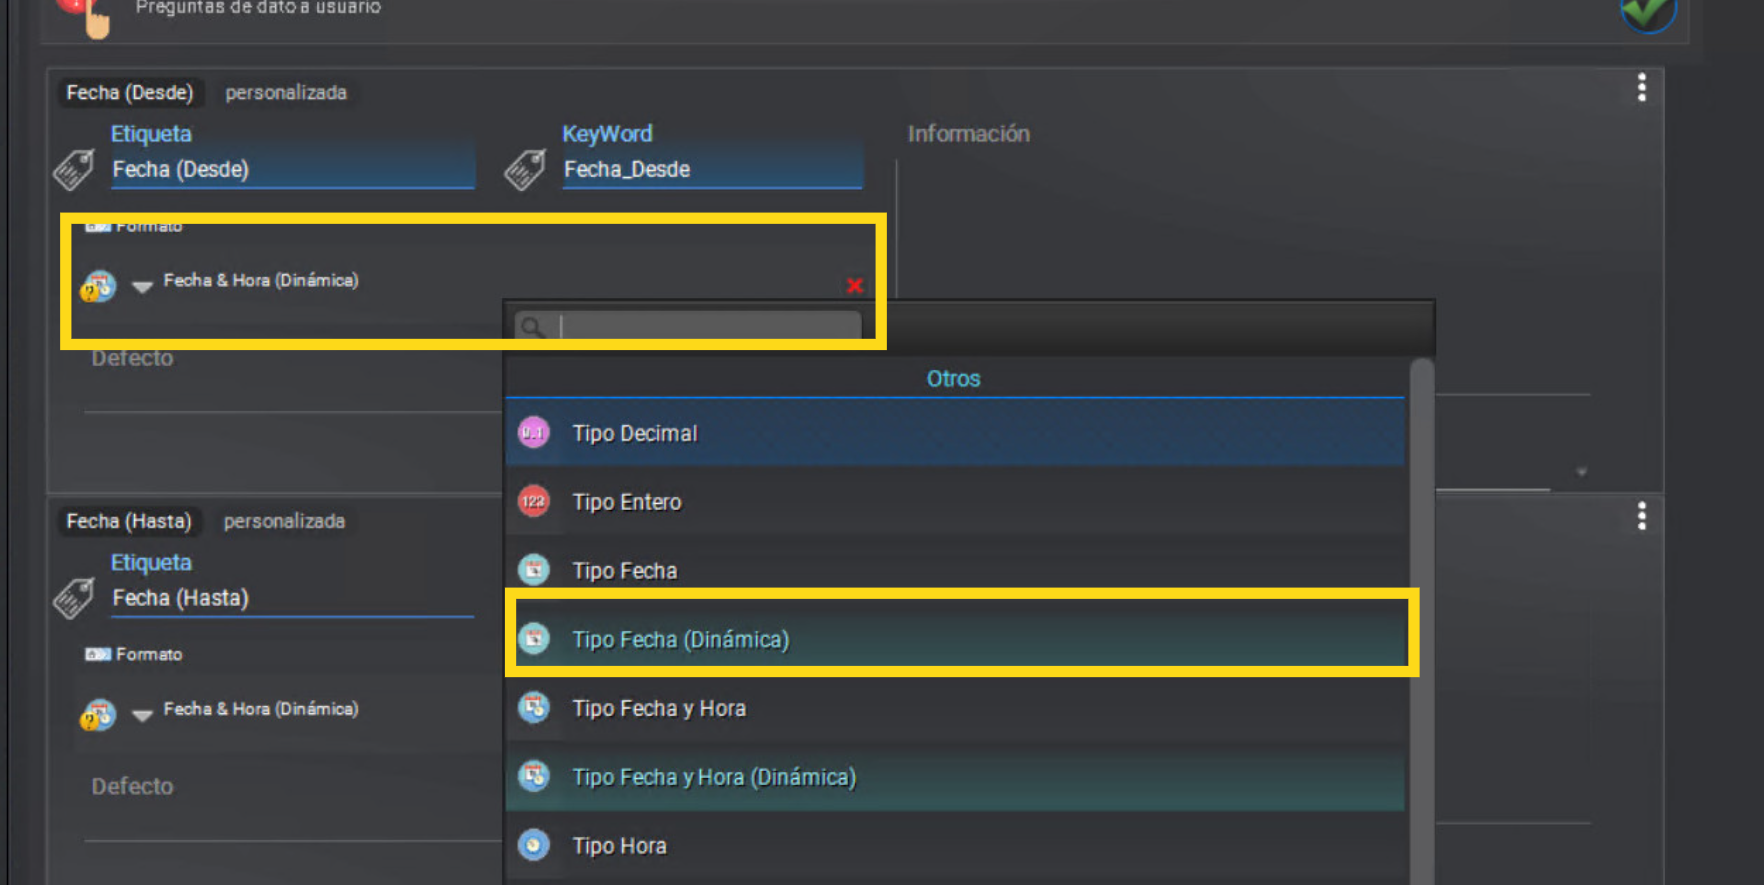Select the Fecha (Hasta) header tab
1764x885 pixels.
pos(129,521)
